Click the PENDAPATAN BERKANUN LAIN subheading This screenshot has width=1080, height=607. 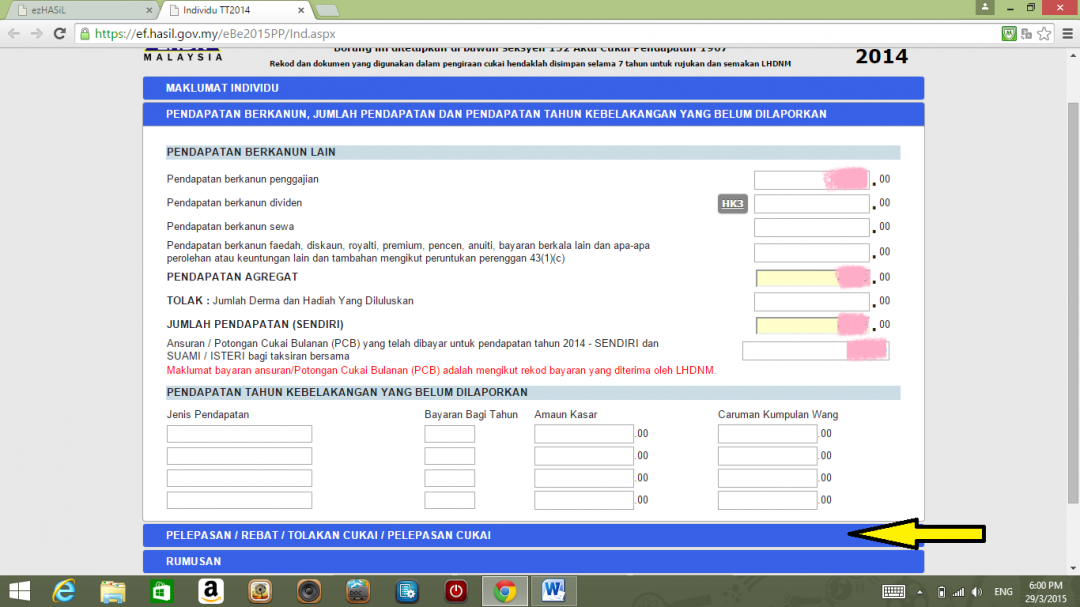251,152
